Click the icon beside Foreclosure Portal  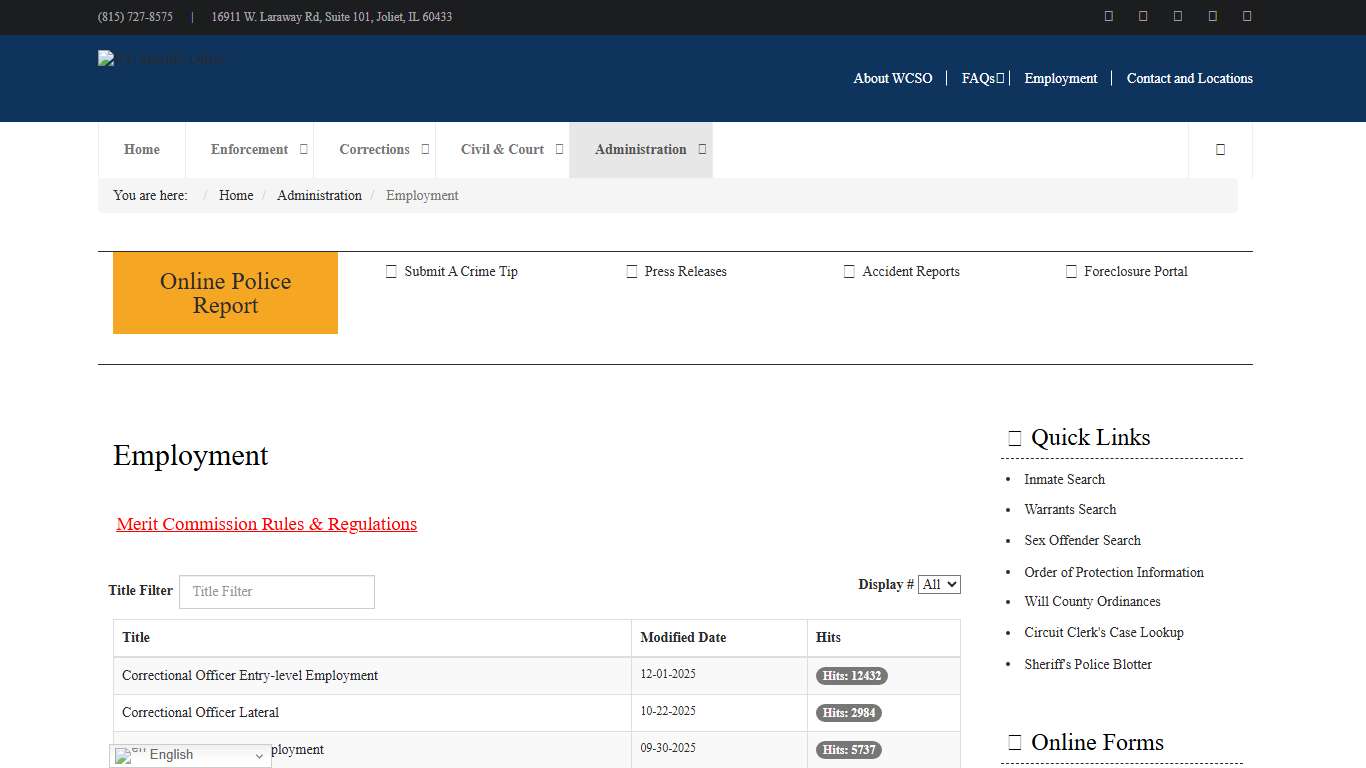1071,272
